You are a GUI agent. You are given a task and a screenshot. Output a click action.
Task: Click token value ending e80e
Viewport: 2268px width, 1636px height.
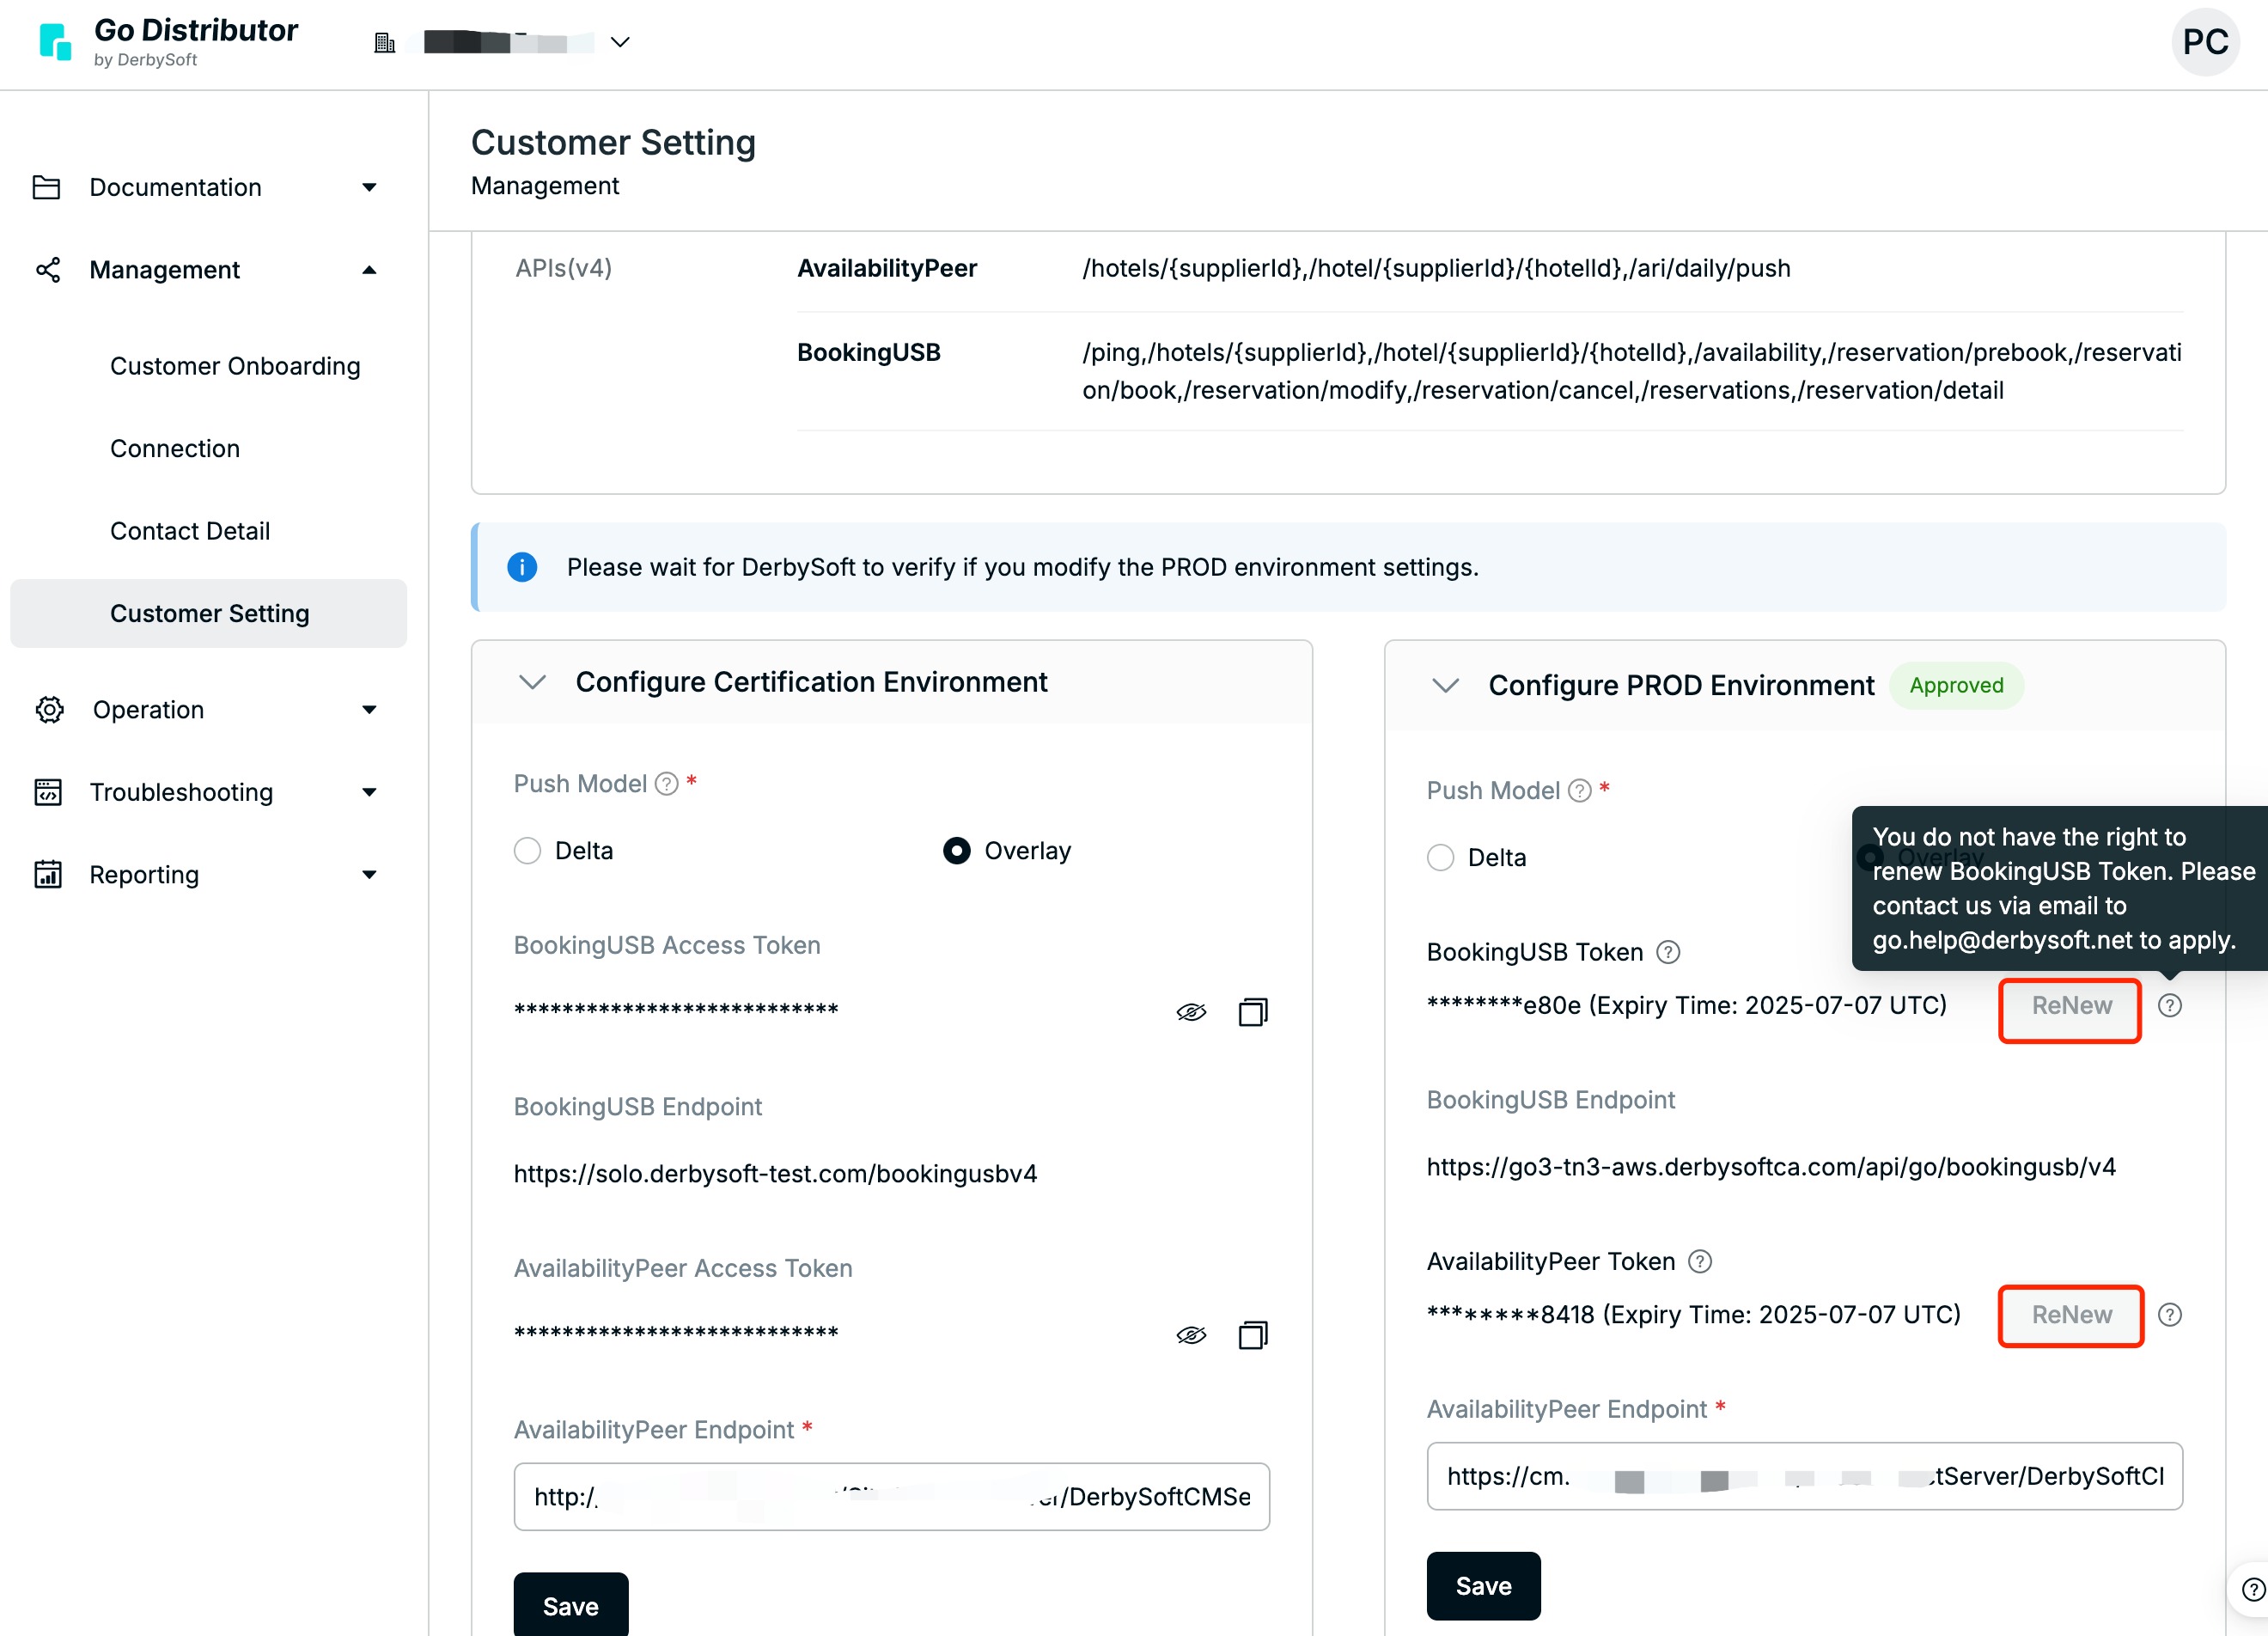tap(1686, 1005)
